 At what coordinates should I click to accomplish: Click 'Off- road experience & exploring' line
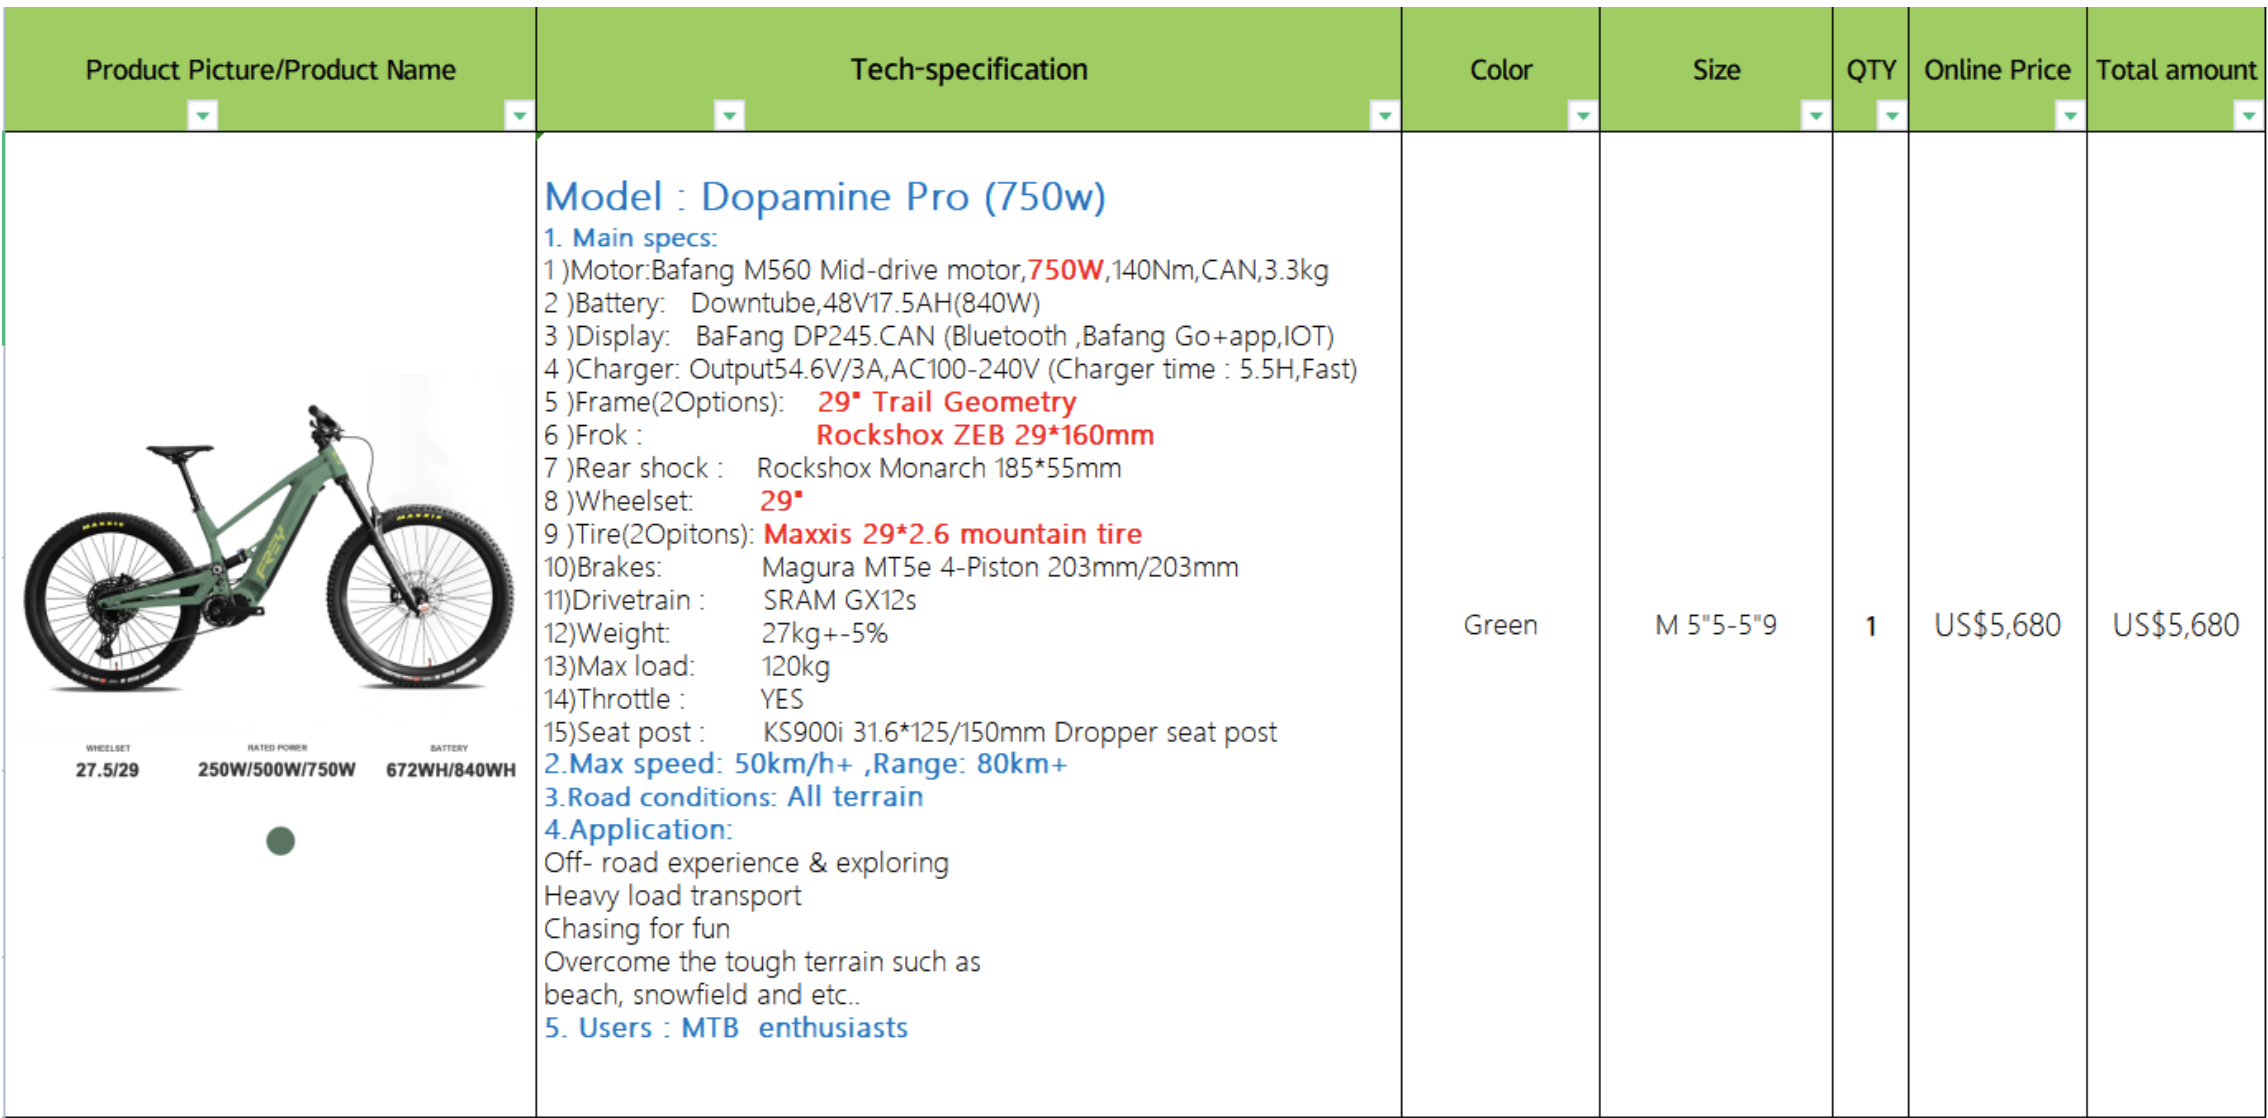[746, 863]
